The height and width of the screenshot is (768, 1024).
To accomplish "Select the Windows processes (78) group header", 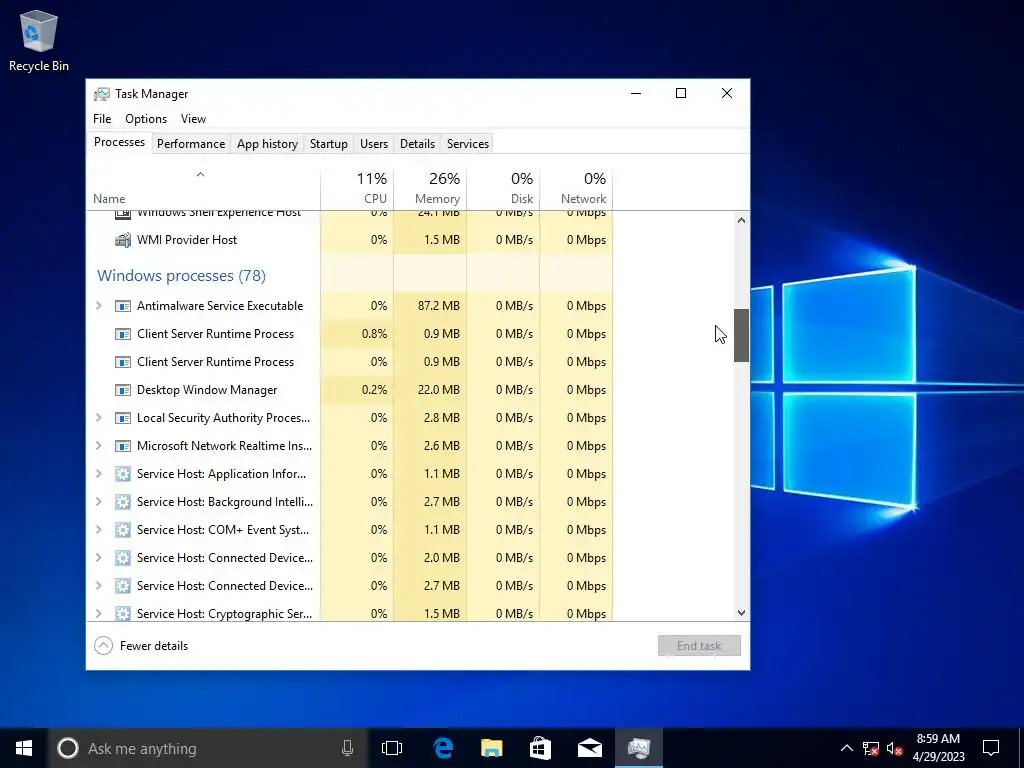I will 182,276.
